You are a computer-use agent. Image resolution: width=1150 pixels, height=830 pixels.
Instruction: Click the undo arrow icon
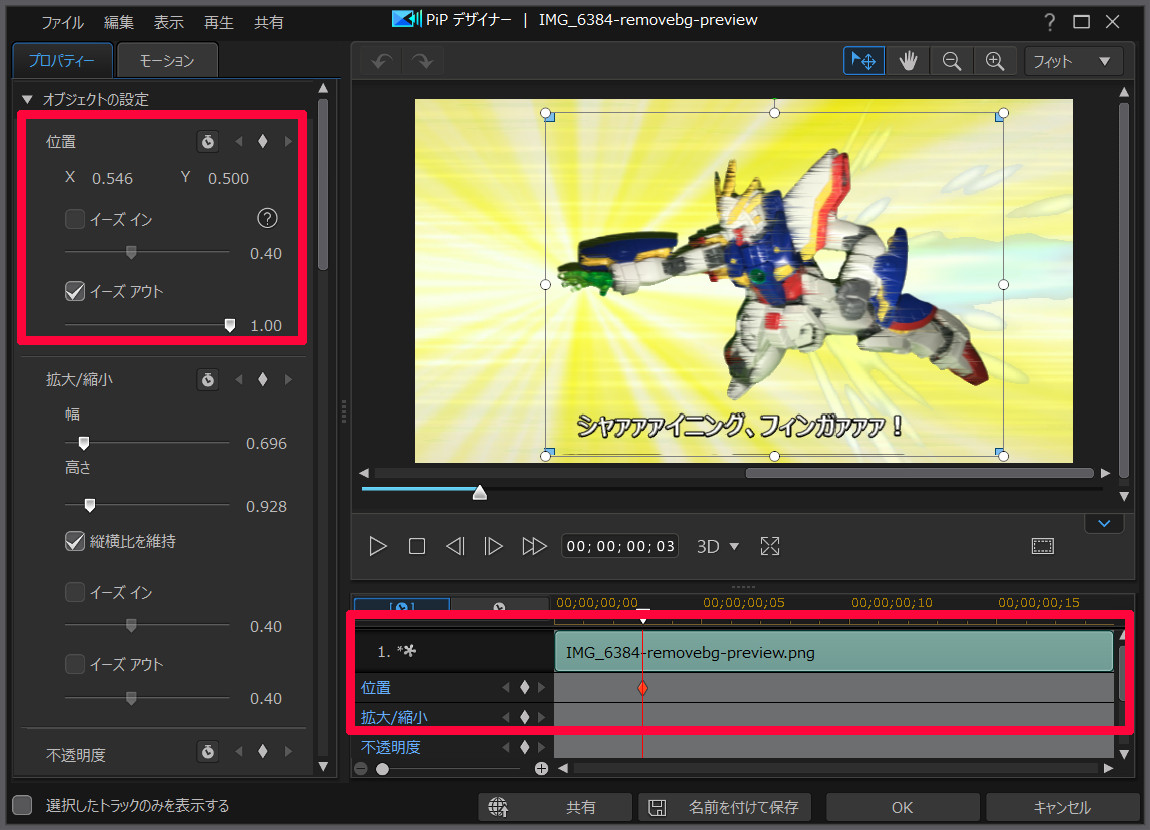point(381,61)
